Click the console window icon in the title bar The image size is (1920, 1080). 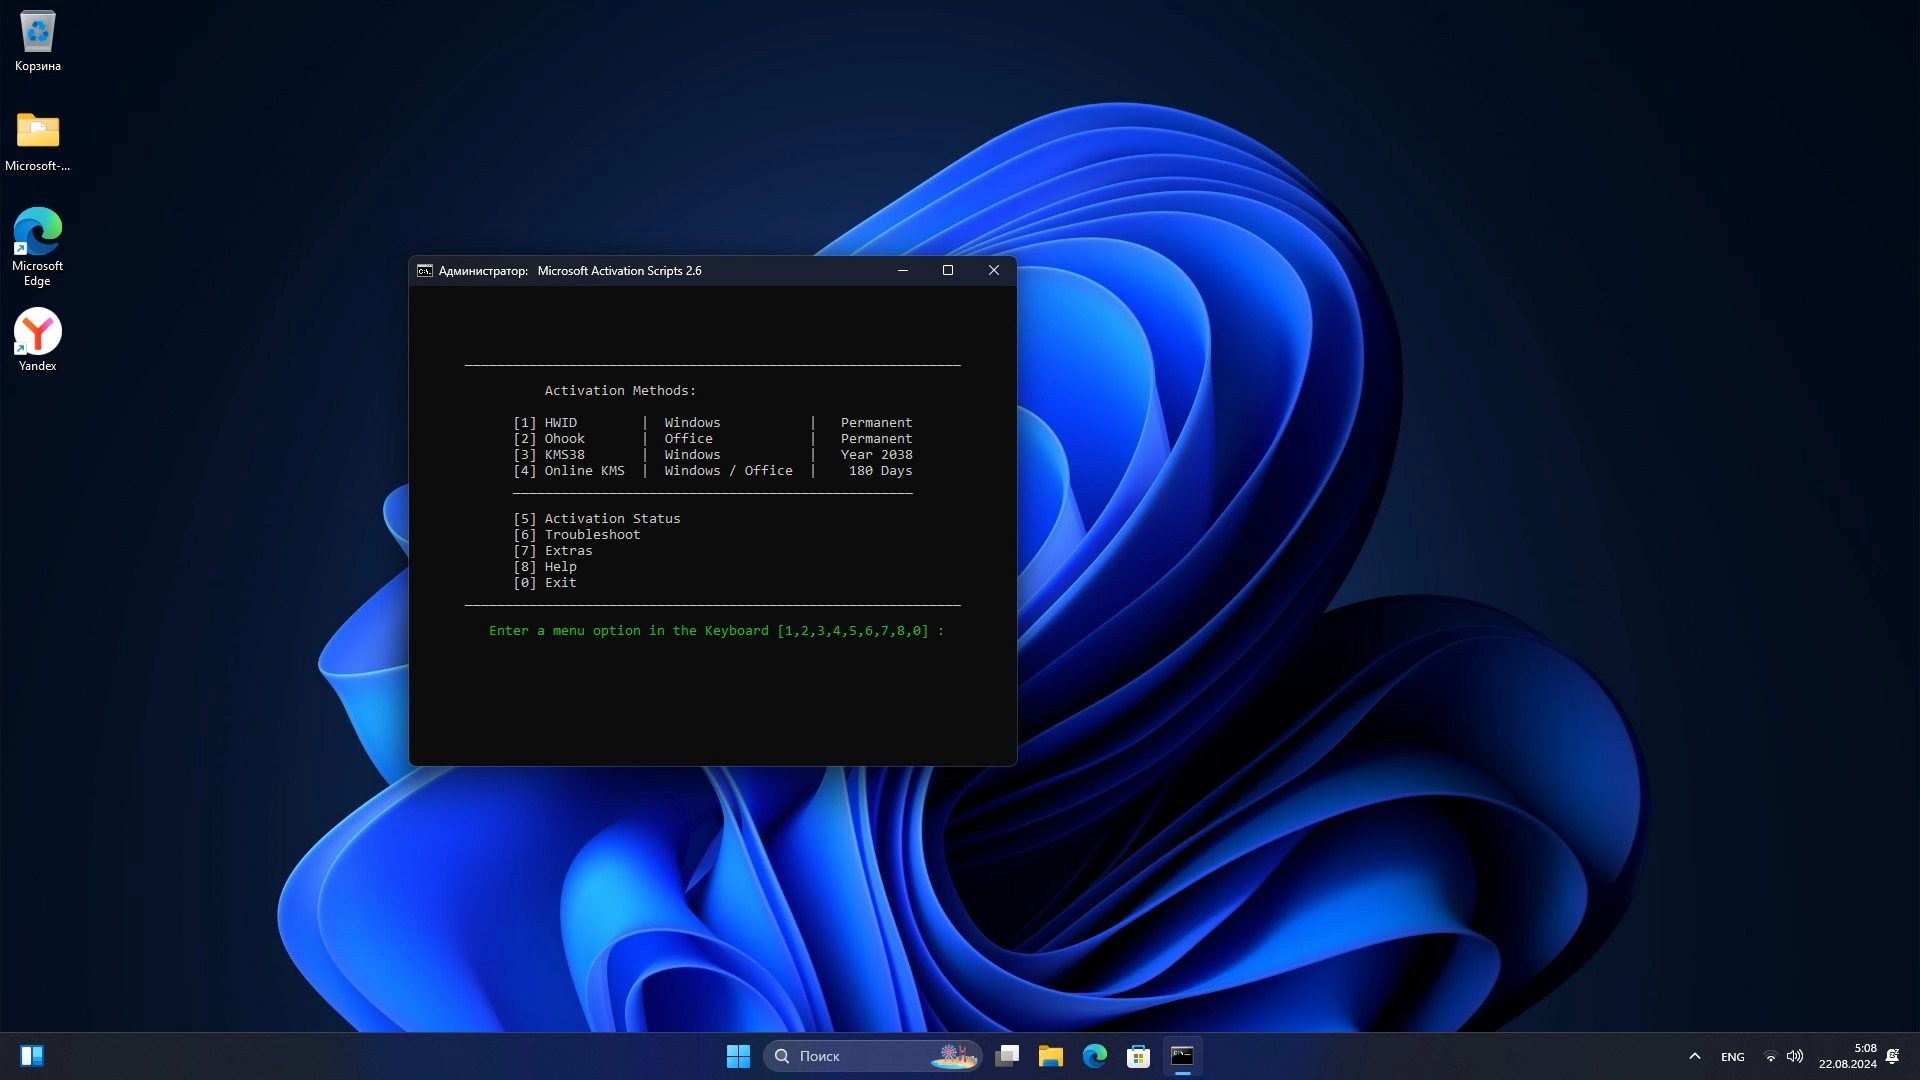point(425,271)
